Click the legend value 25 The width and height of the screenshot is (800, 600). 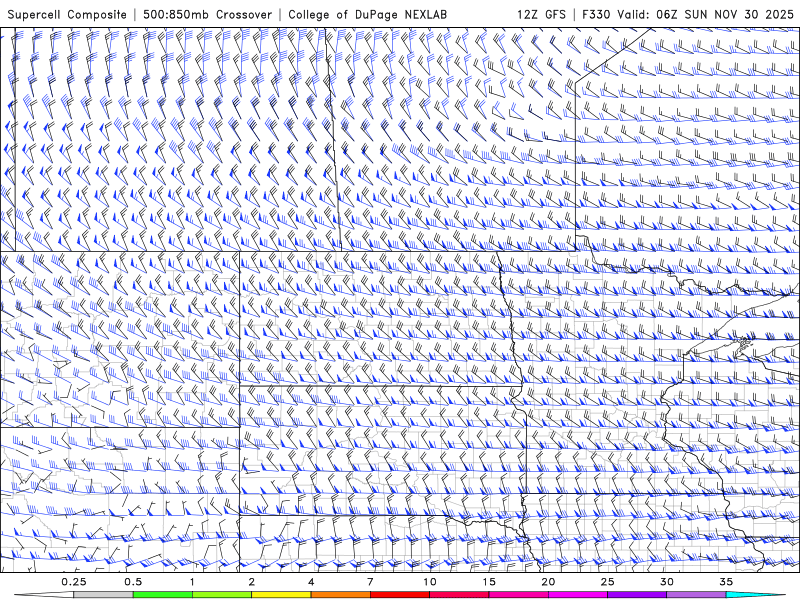coord(607,582)
